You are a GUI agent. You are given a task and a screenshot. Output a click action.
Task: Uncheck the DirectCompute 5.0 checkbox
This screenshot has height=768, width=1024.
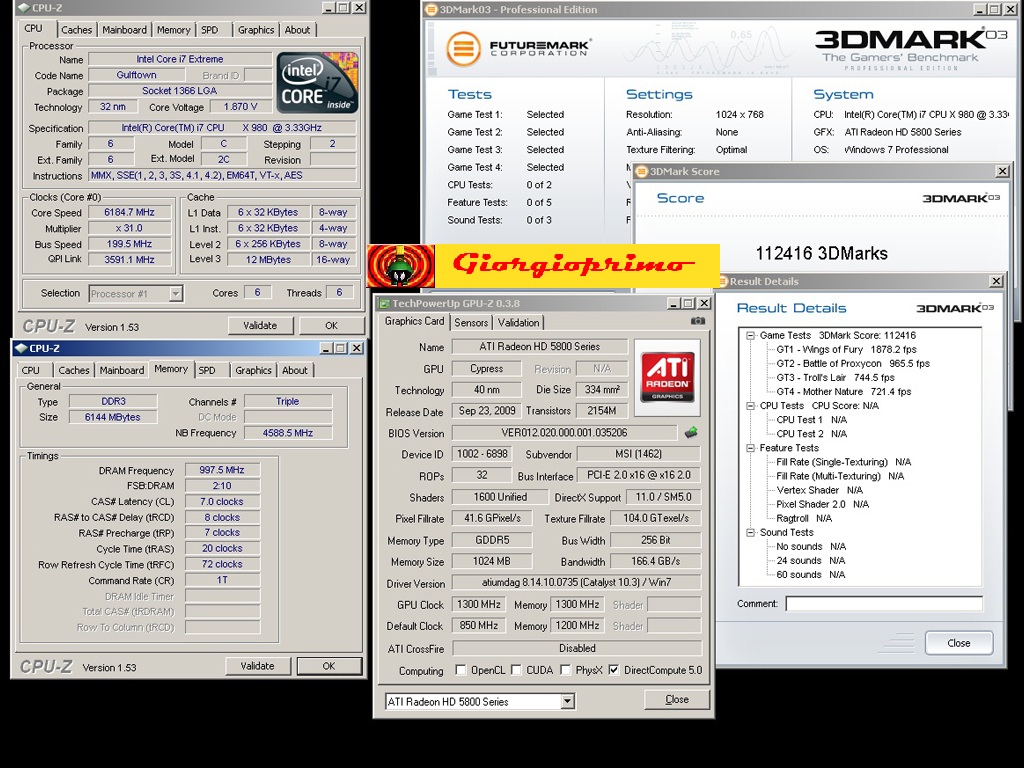(614, 670)
